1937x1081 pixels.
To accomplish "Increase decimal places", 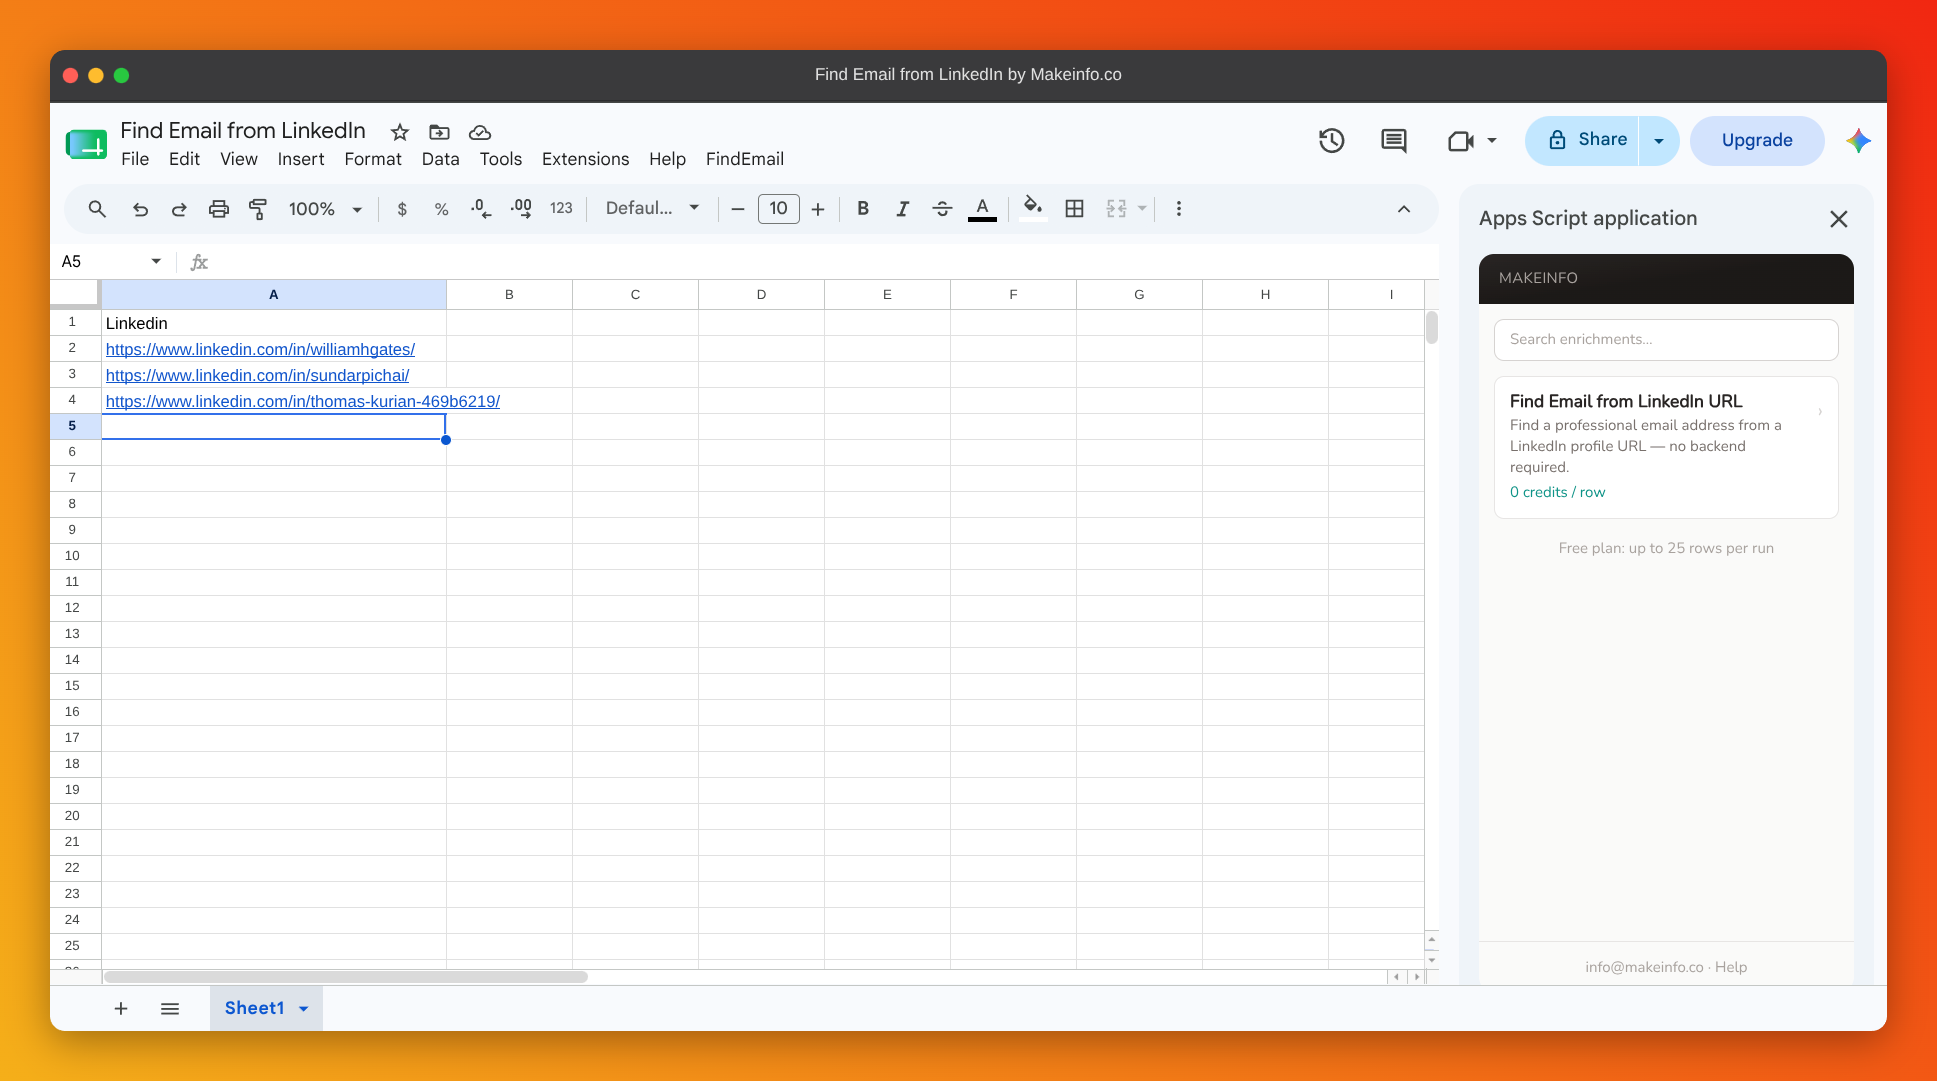I will [x=521, y=209].
